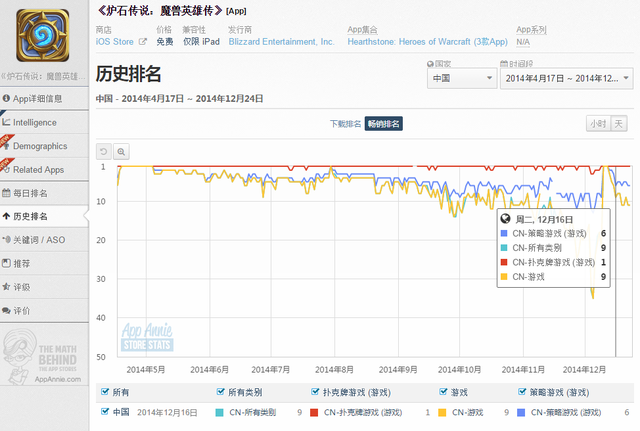
Task: Click the icon next to Demographics
Action: 6,145
